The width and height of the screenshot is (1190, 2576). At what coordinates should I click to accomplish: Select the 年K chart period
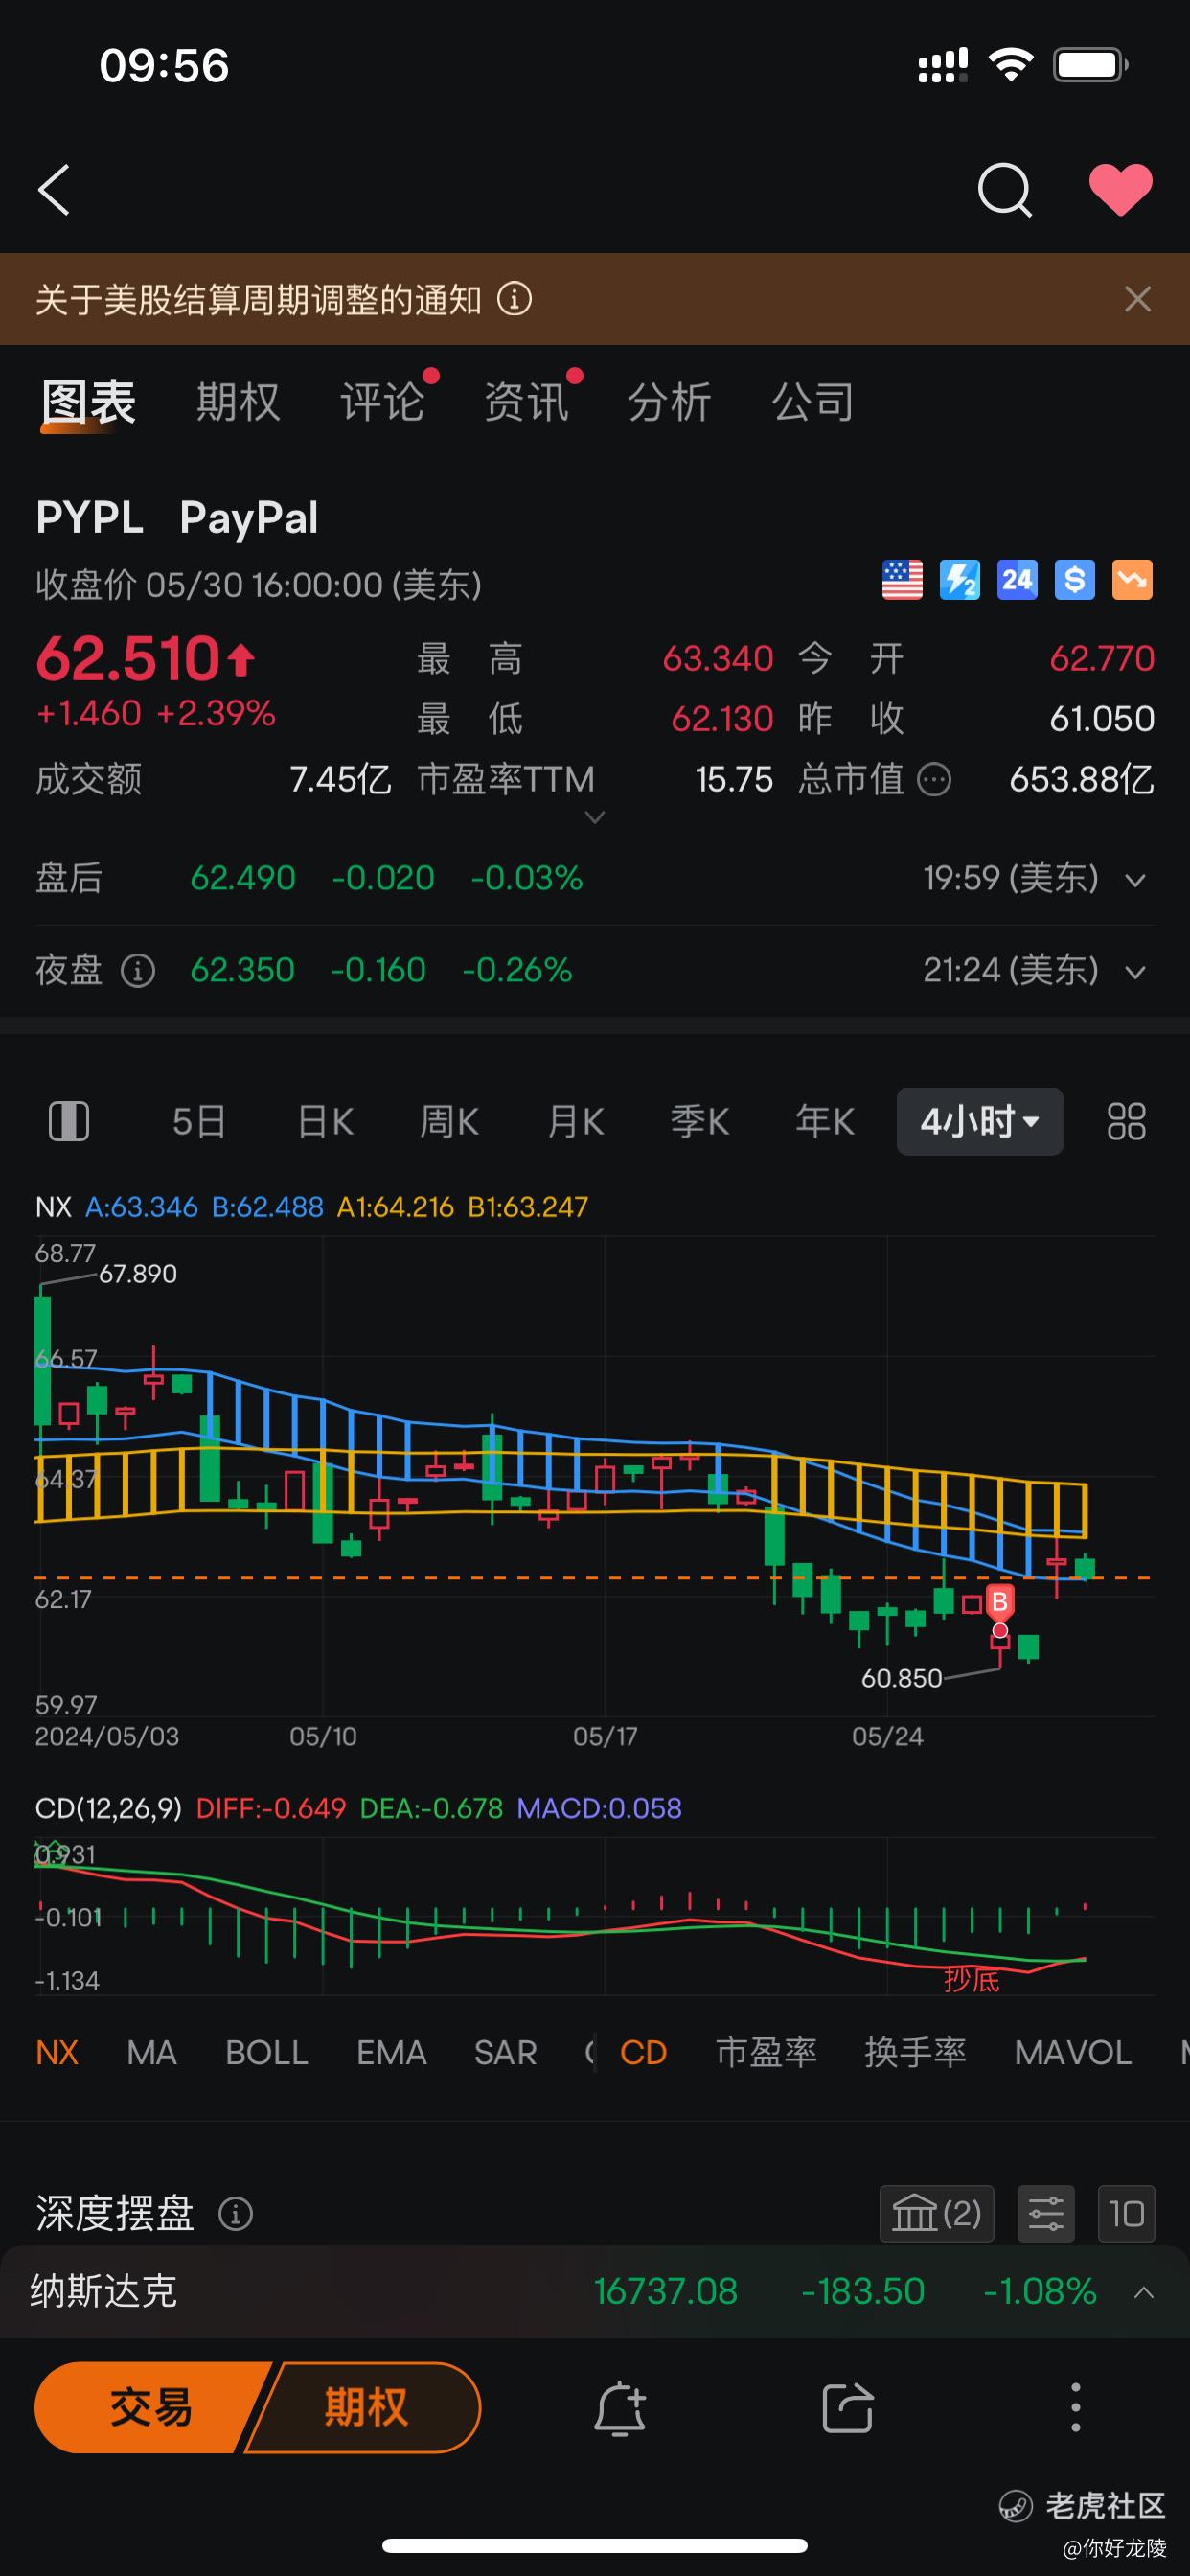point(825,1121)
